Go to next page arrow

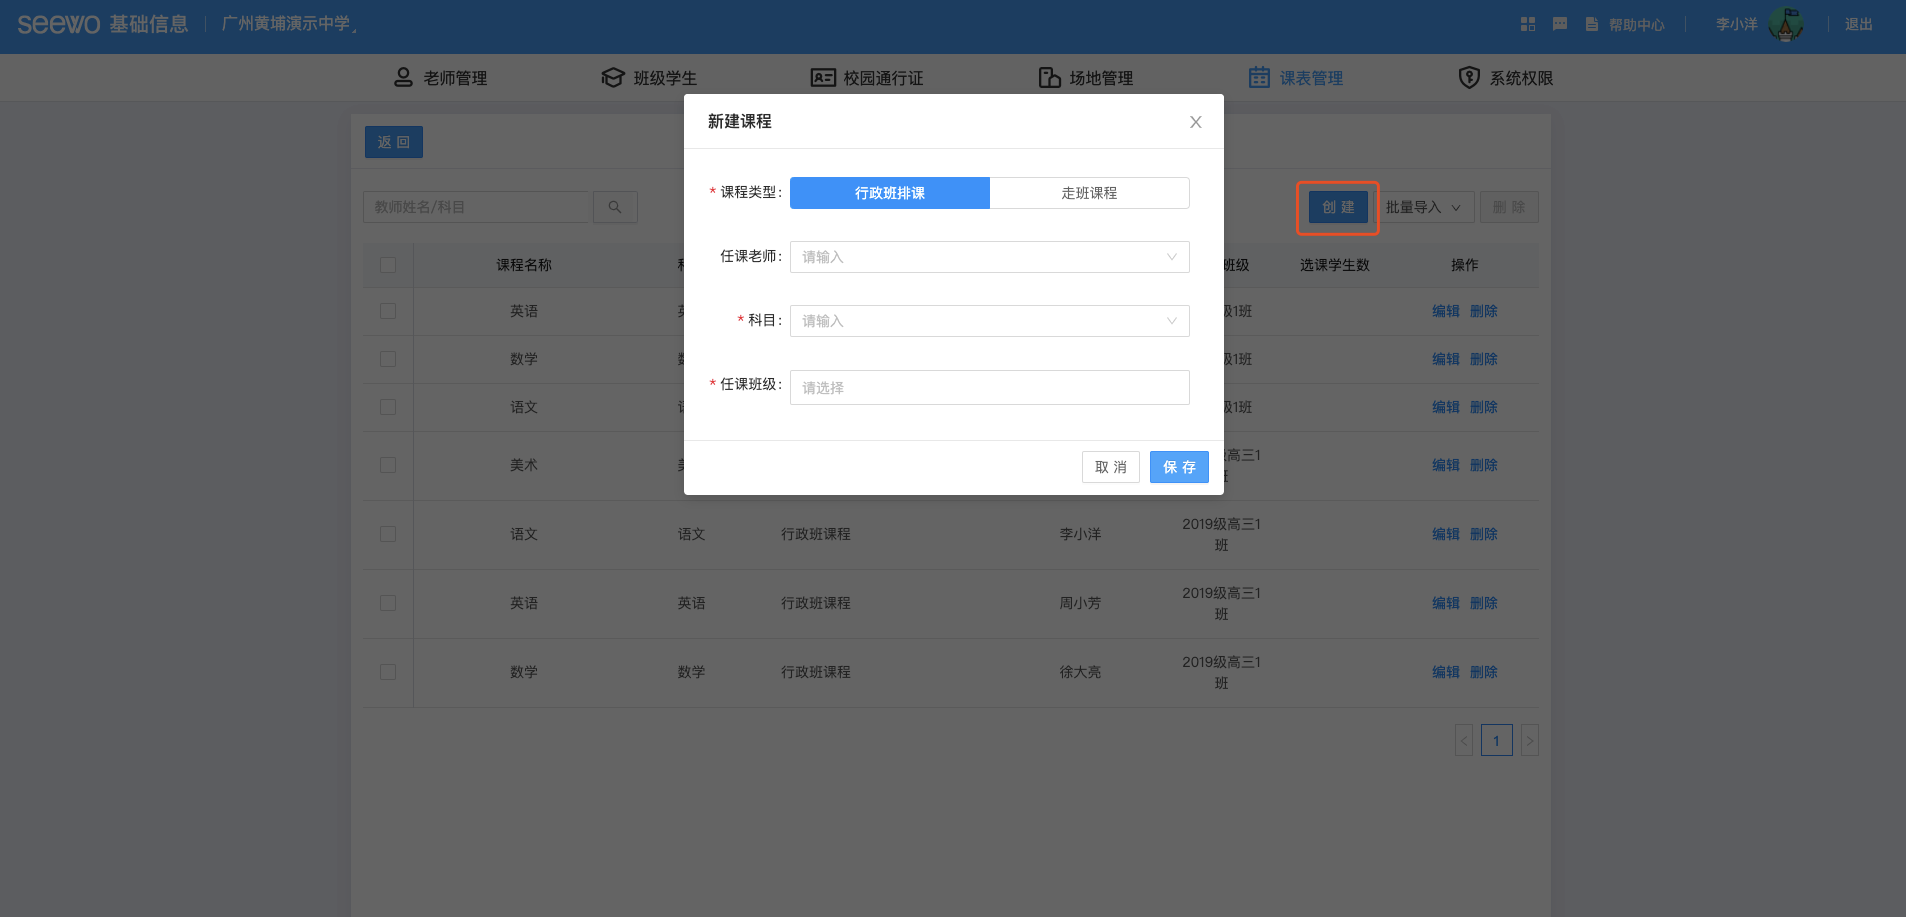[1529, 740]
